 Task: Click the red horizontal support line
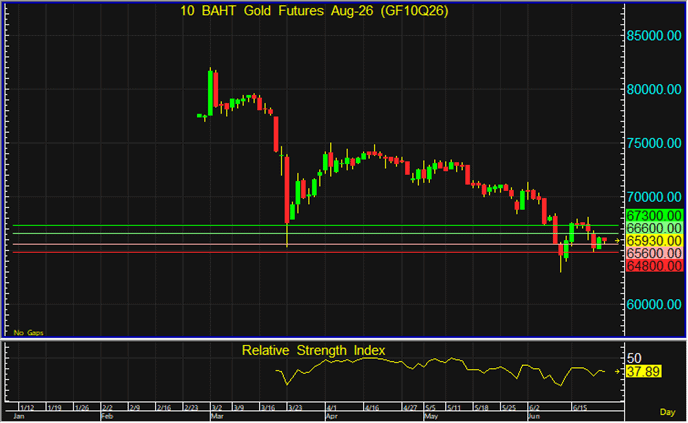tap(315, 253)
